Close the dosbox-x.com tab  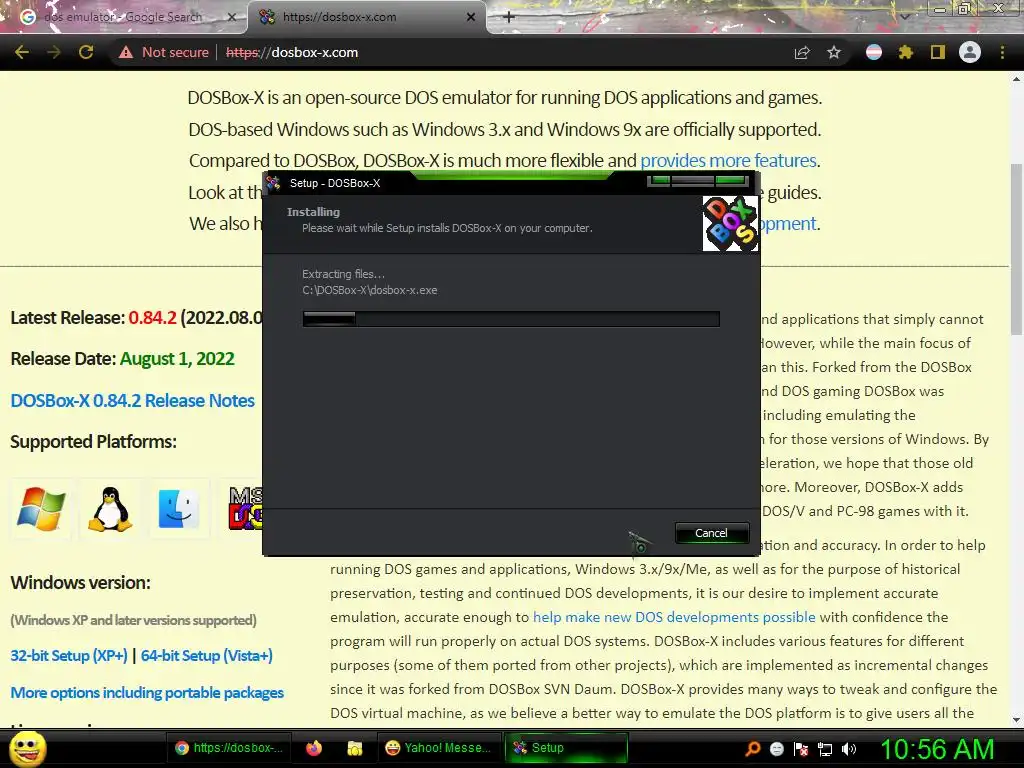click(x=471, y=17)
